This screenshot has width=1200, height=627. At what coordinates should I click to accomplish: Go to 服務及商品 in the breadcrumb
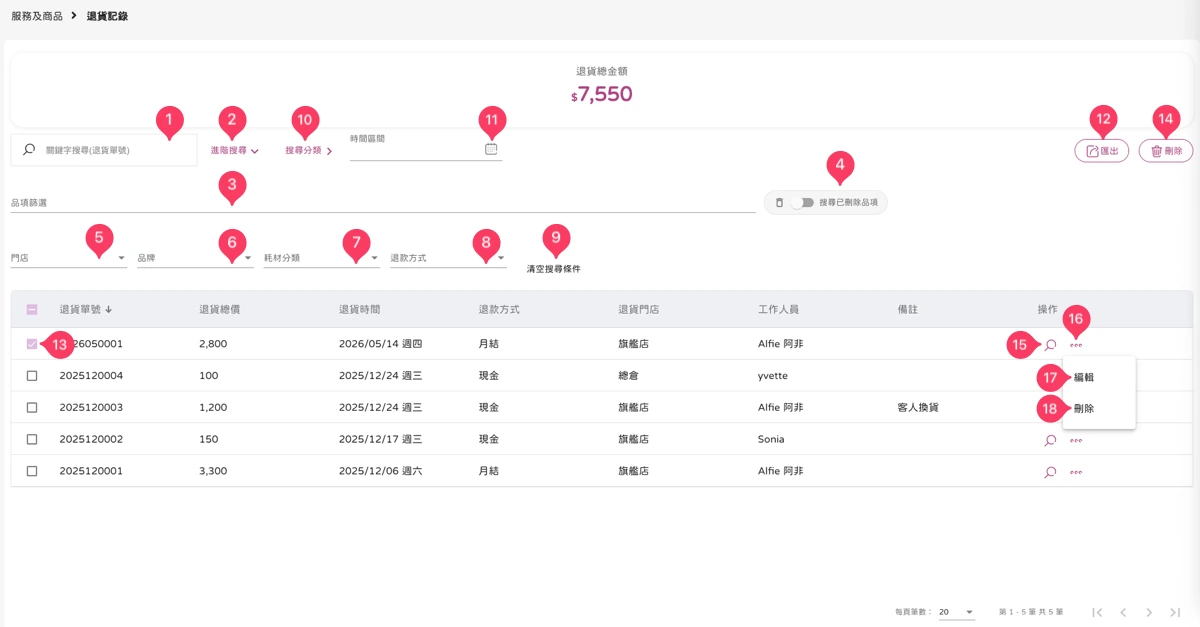37,16
